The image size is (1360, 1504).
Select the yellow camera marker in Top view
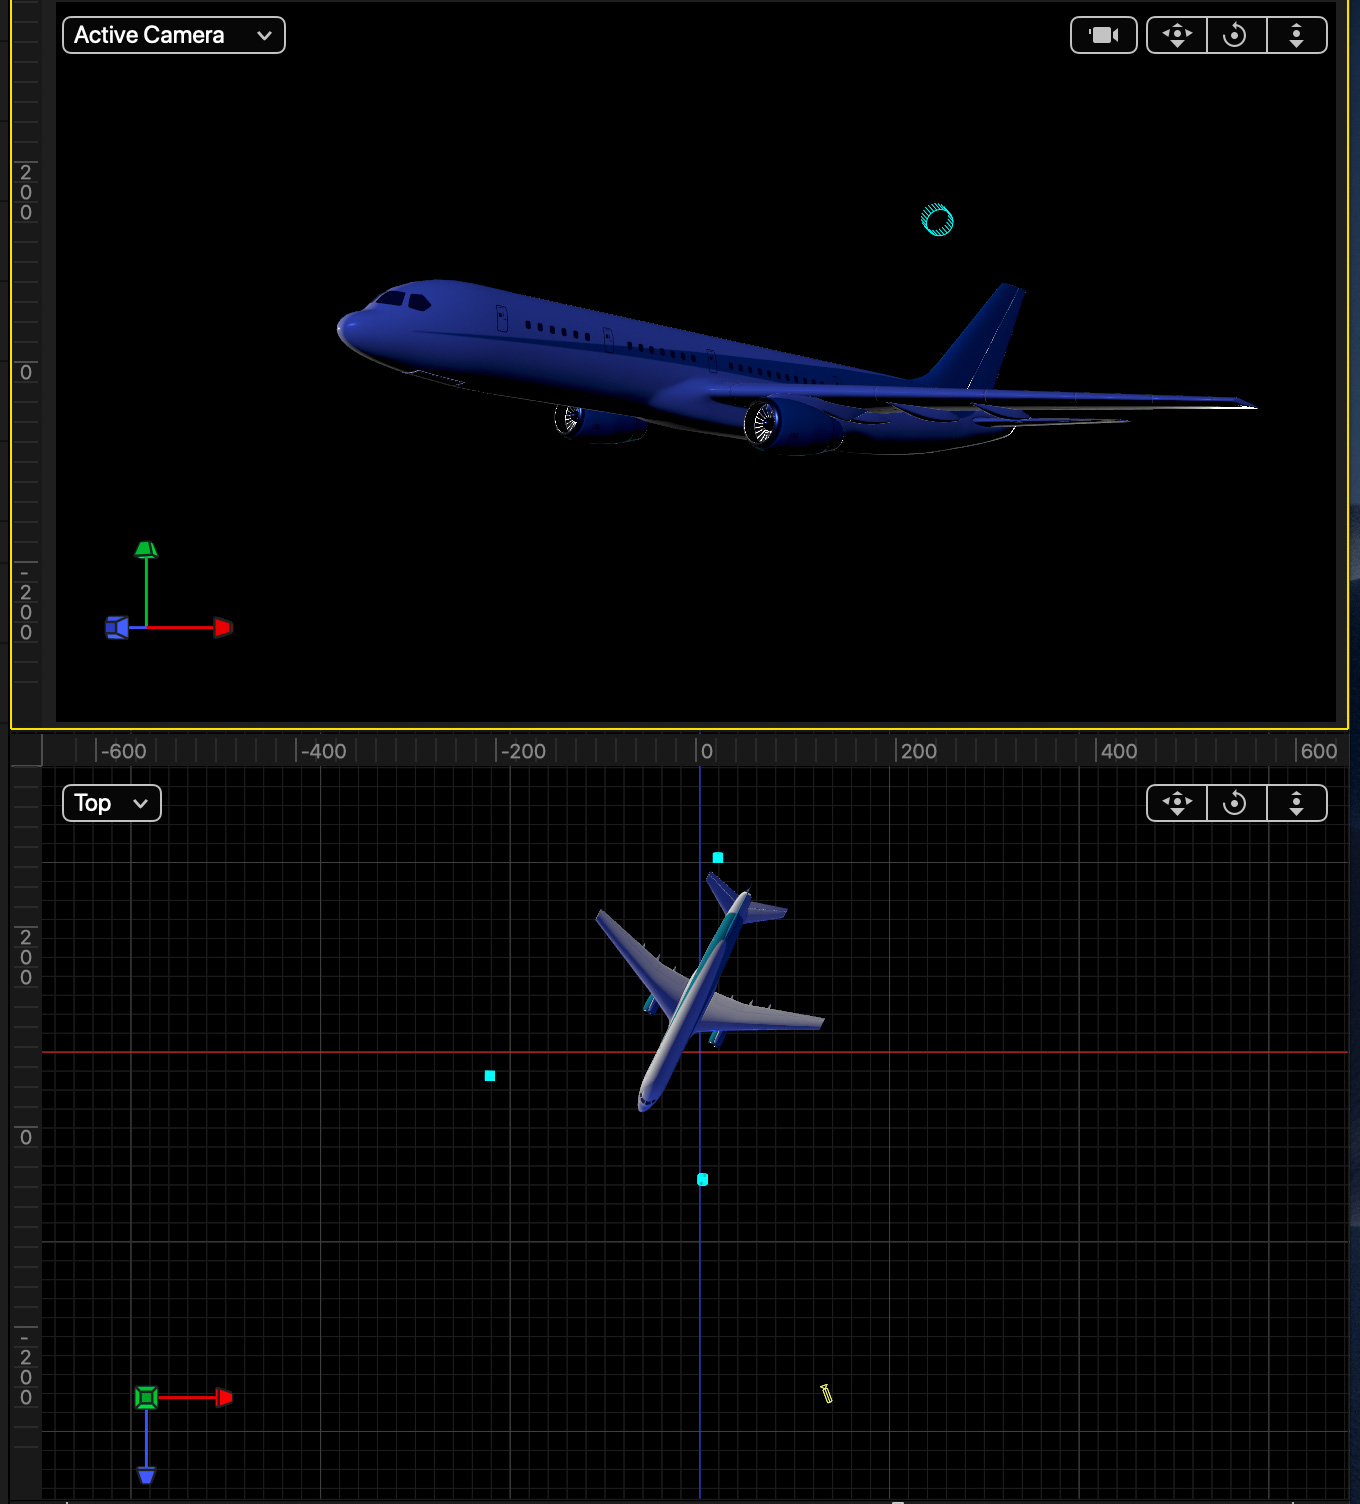[x=827, y=1394]
